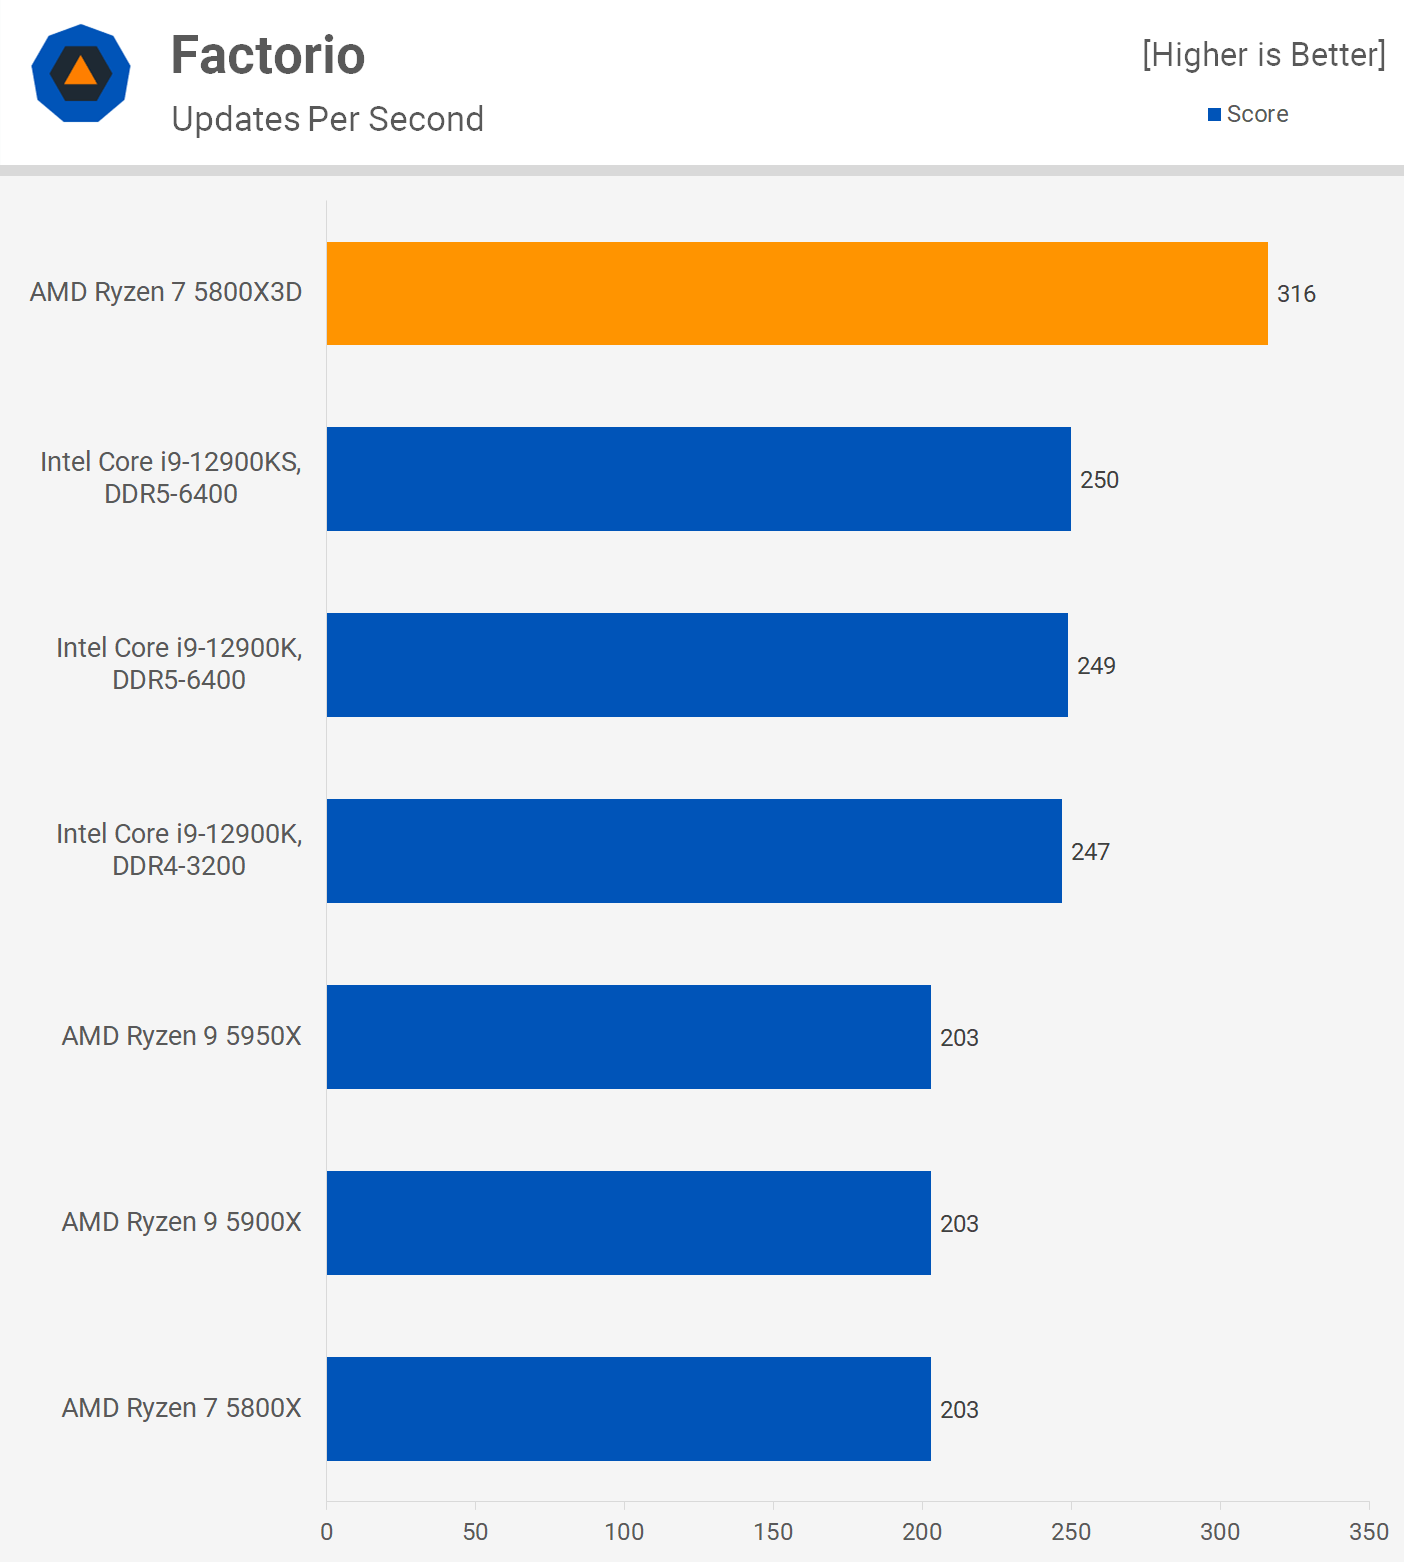Image resolution: width=1405 pixels, height=1562 pixels.
Task: Click the Higher is Better note
Action: [1263, 55]
